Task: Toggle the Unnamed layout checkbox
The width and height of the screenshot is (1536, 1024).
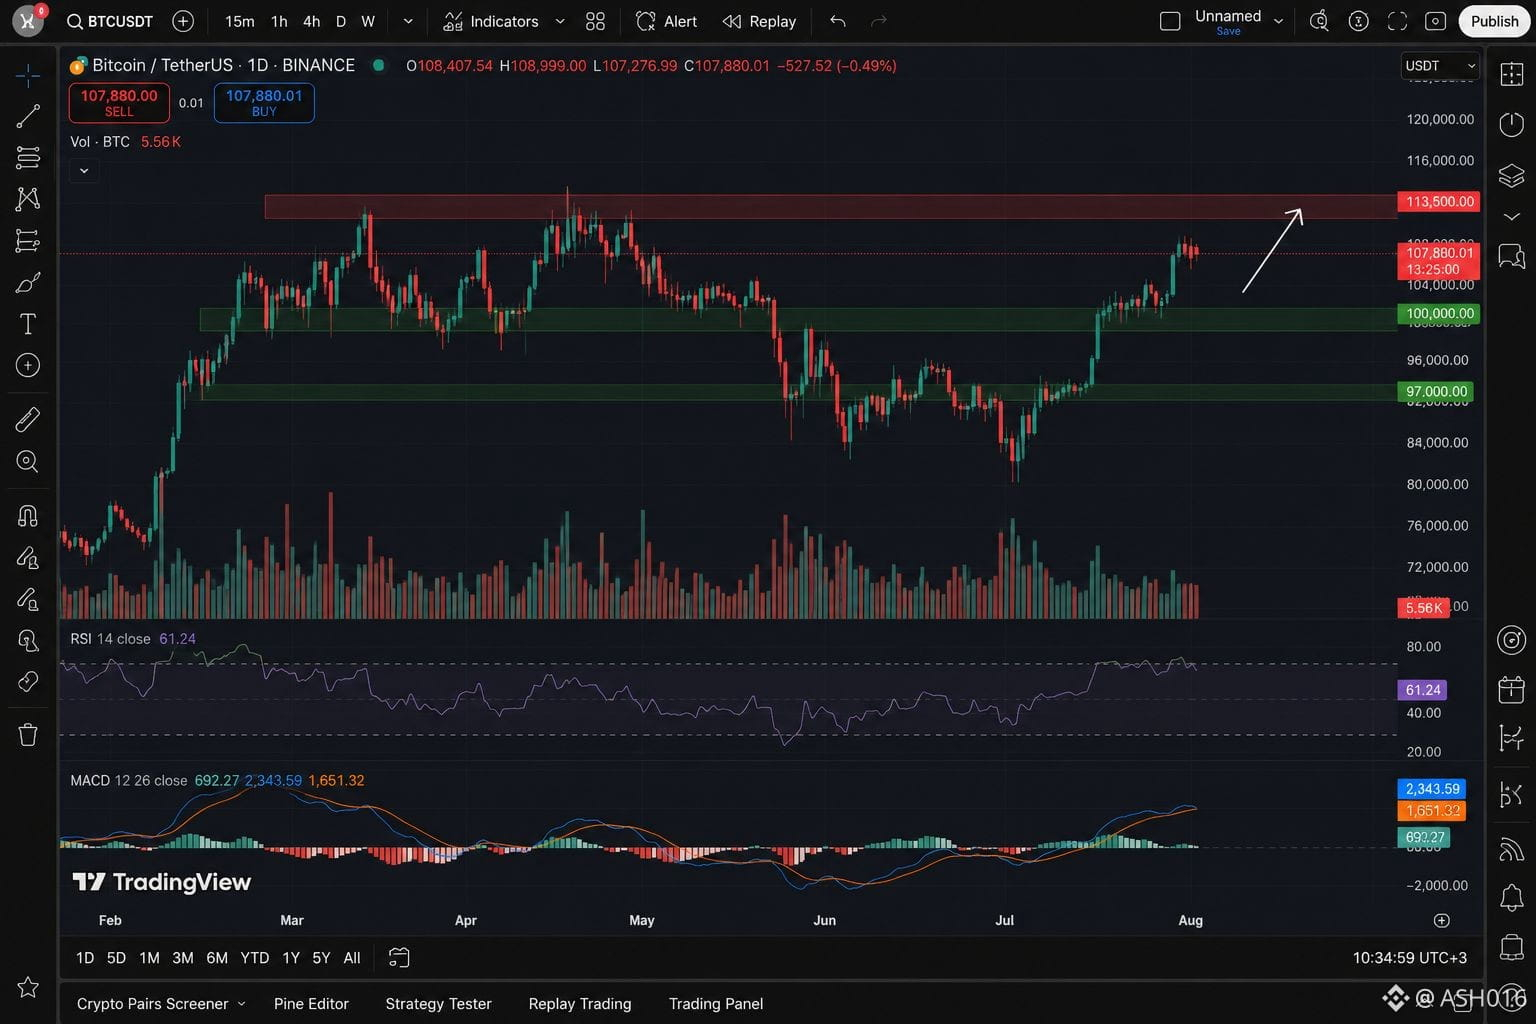Action: (x=1170, y=21)
